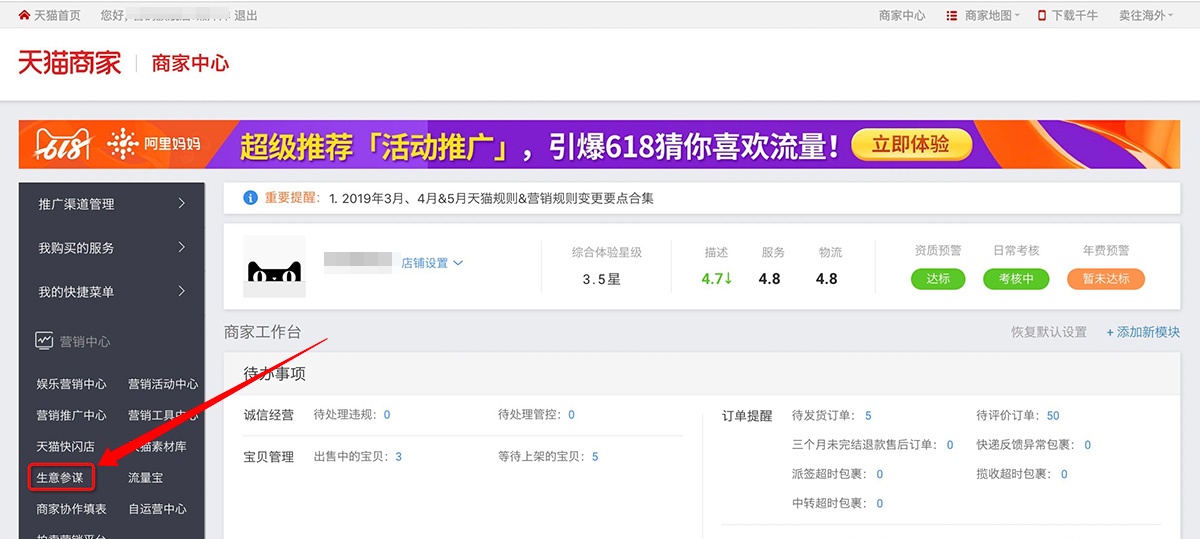Open 商家中心 link in top bar
The image size is (1200, 539).
[x=902, y=15]
